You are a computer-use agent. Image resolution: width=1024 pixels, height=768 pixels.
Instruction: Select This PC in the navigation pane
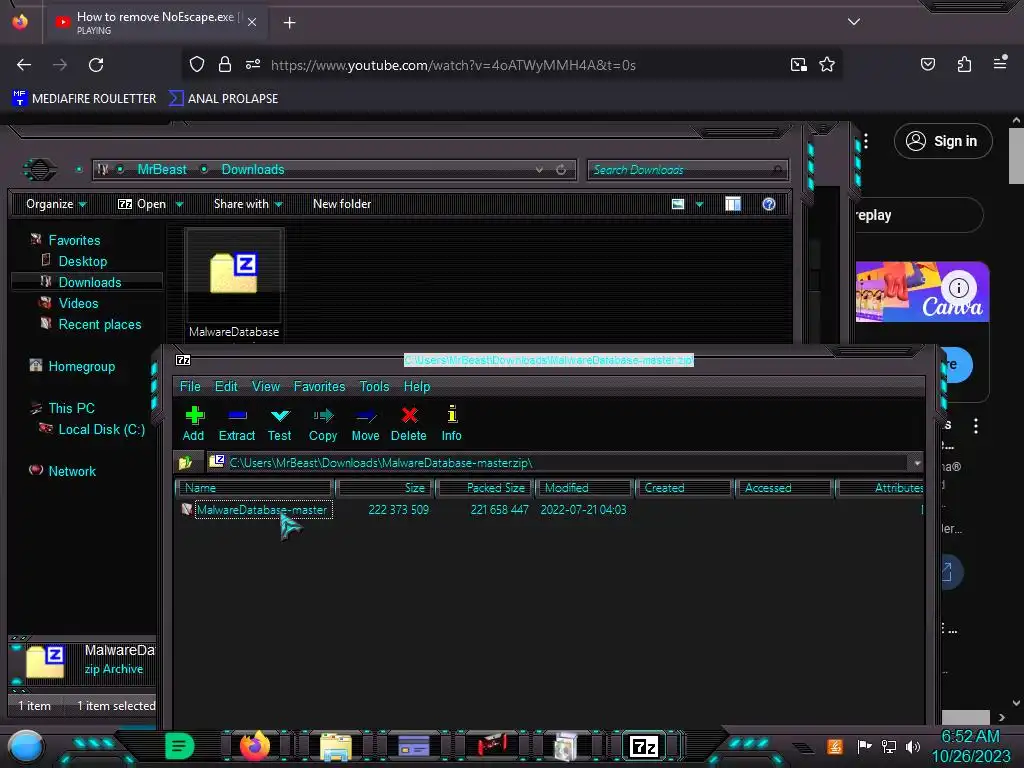coord(71,408)
